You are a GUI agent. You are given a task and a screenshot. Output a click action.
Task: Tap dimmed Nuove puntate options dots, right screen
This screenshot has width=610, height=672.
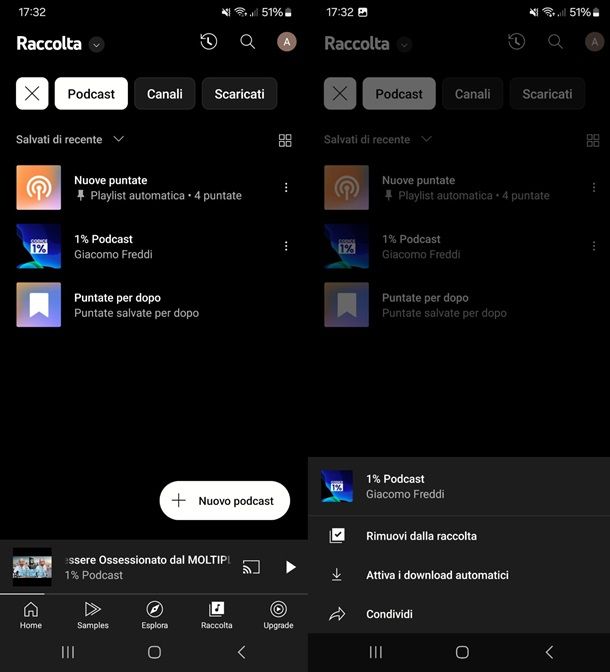coord(594,187)
